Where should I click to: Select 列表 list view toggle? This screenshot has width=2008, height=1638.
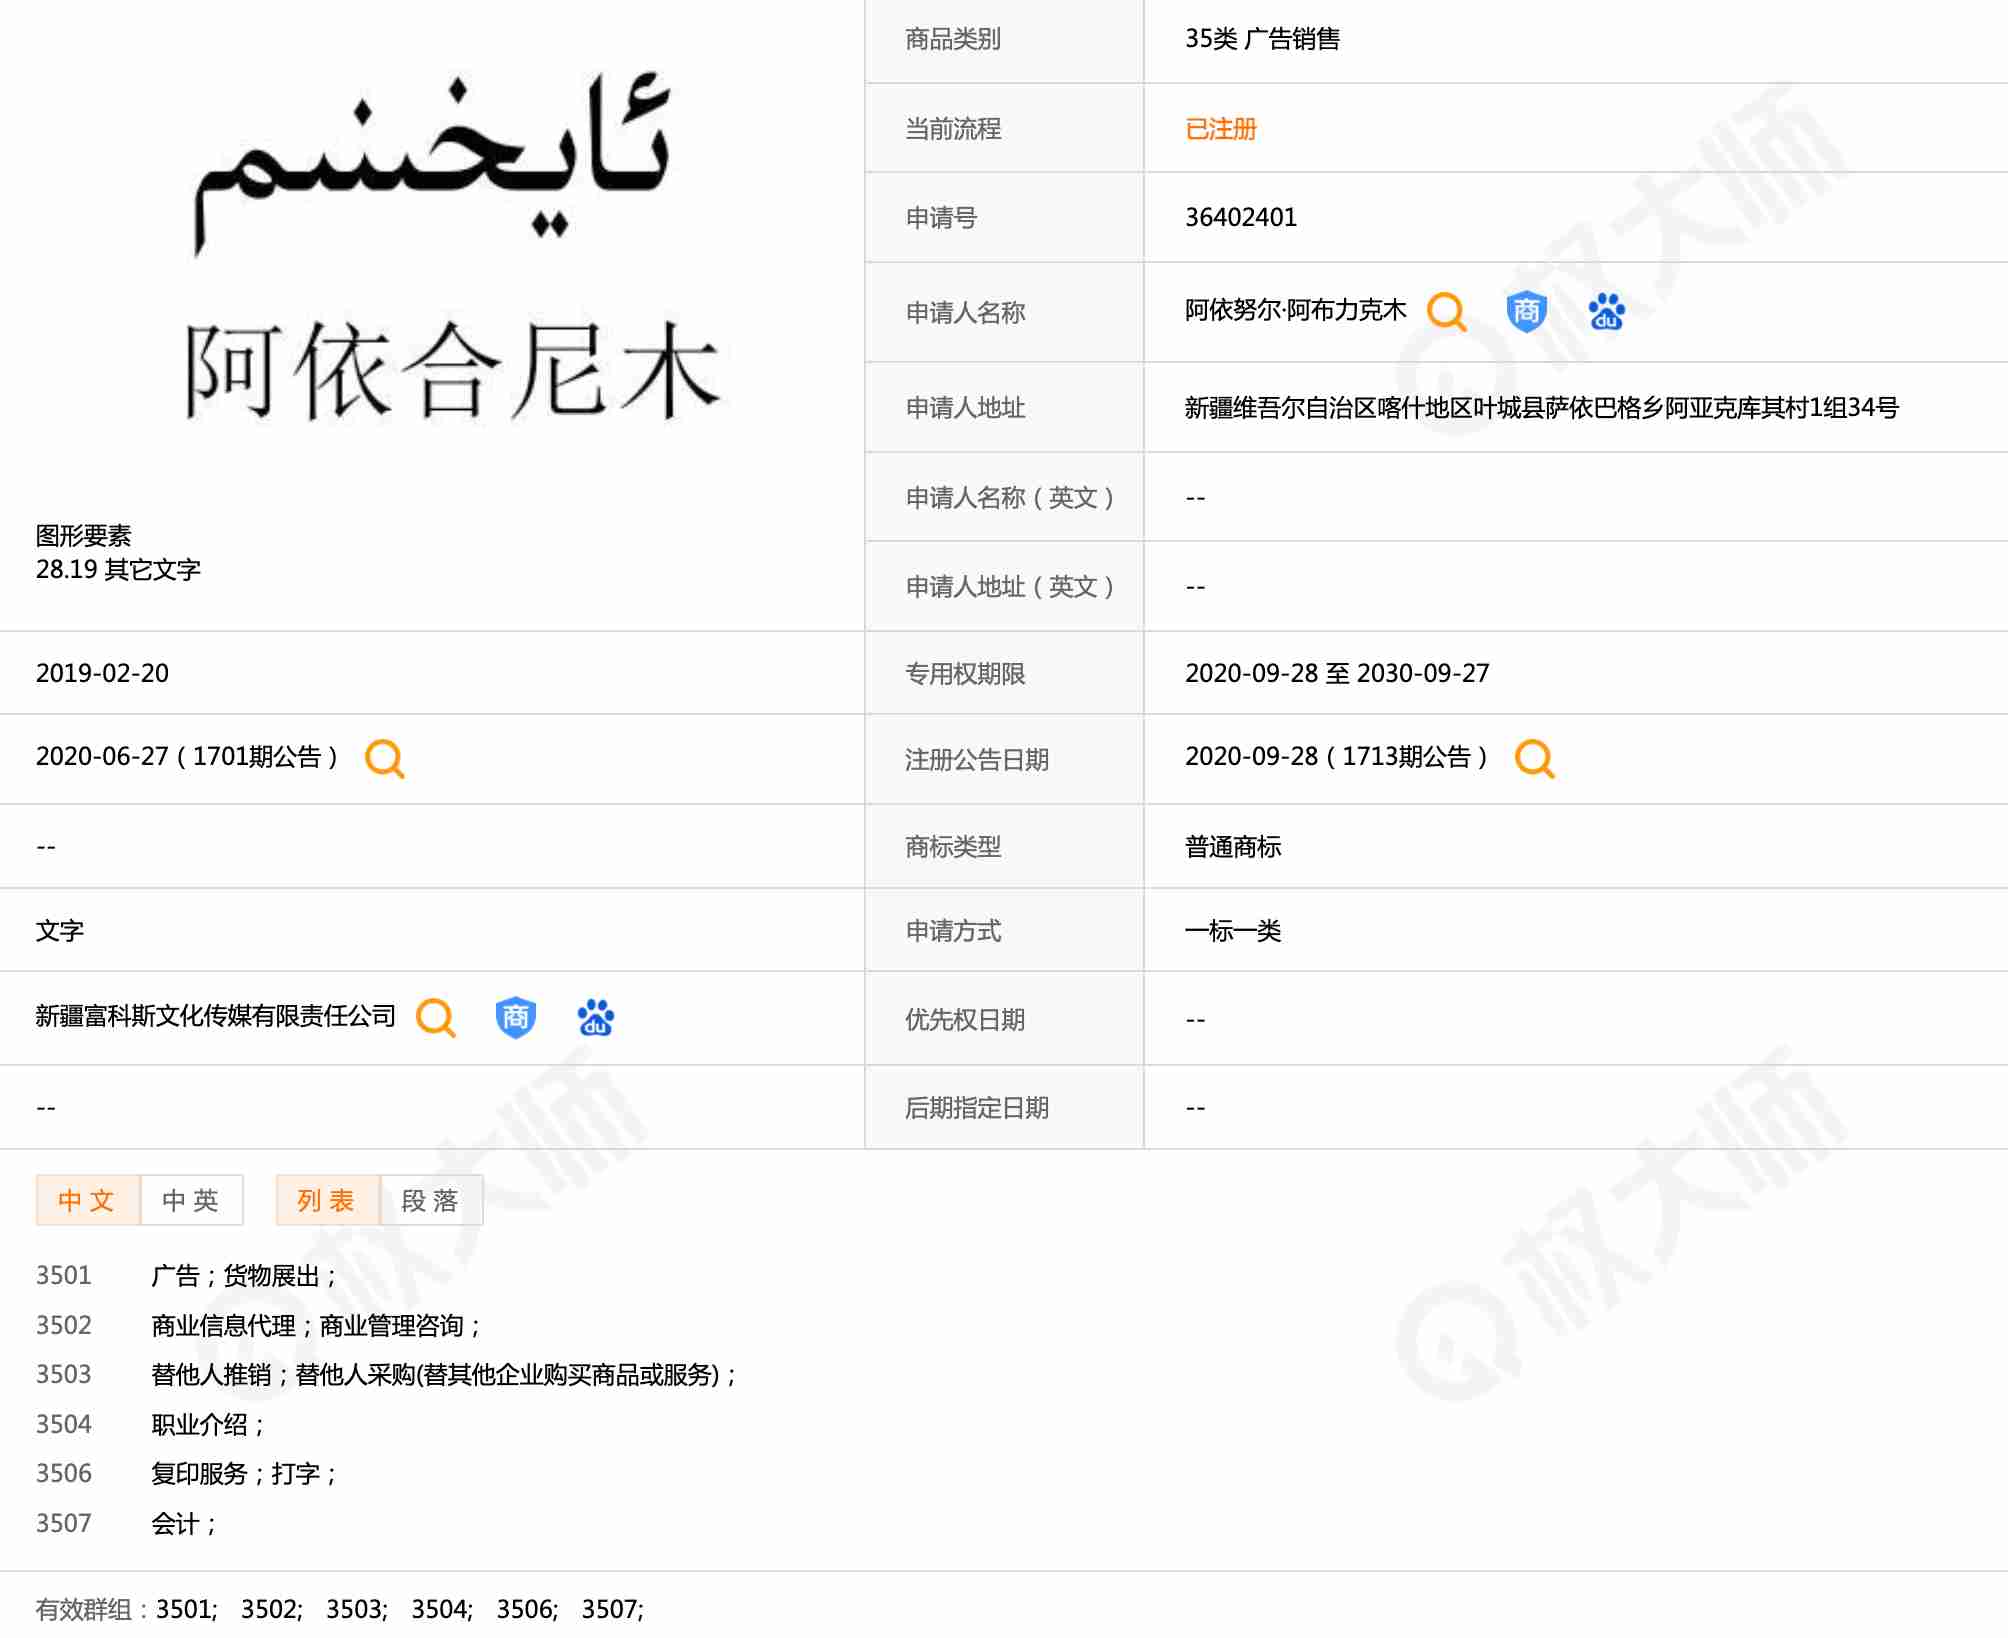coord(327,1200)
